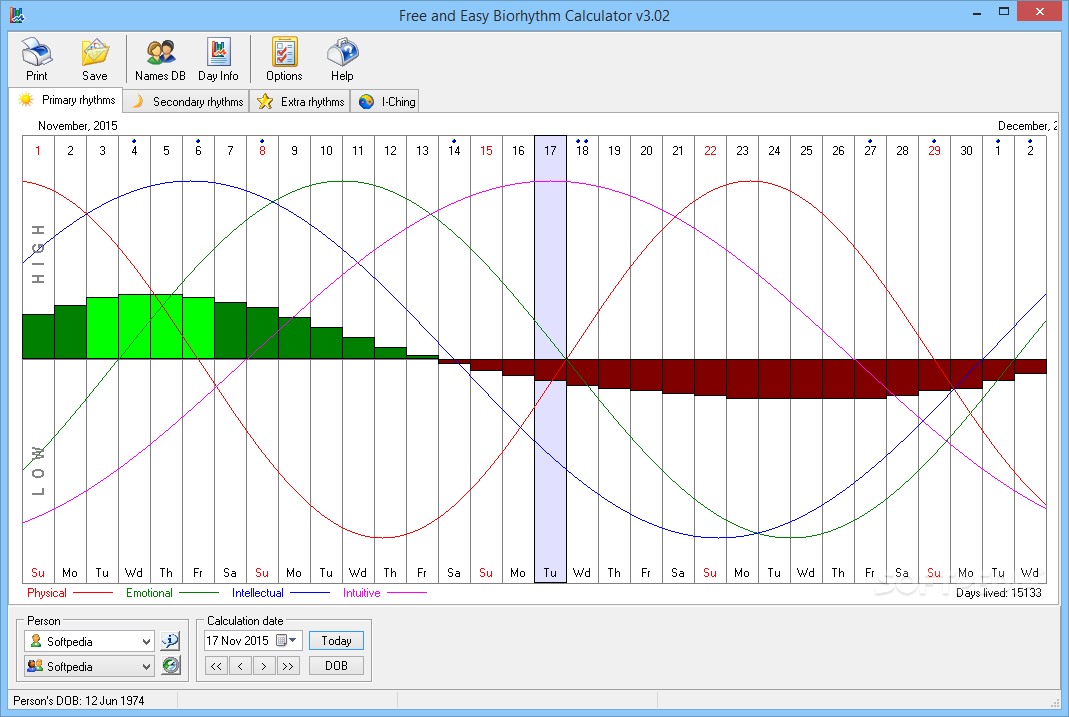Jump back with the << button
The width and height of the screenshot is (1069, 717).
coord(216,666)
